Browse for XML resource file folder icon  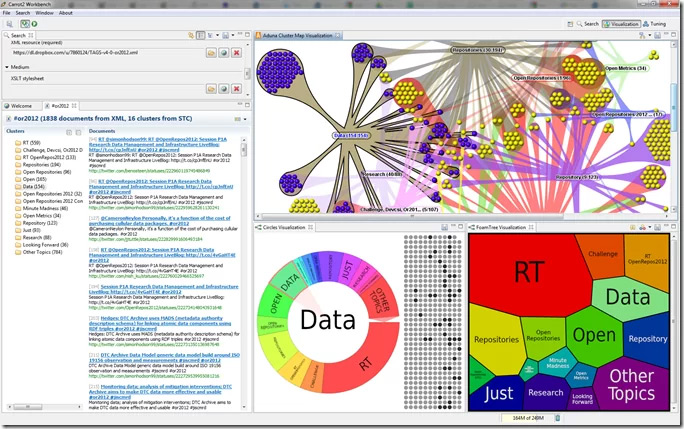pos(211,53)
